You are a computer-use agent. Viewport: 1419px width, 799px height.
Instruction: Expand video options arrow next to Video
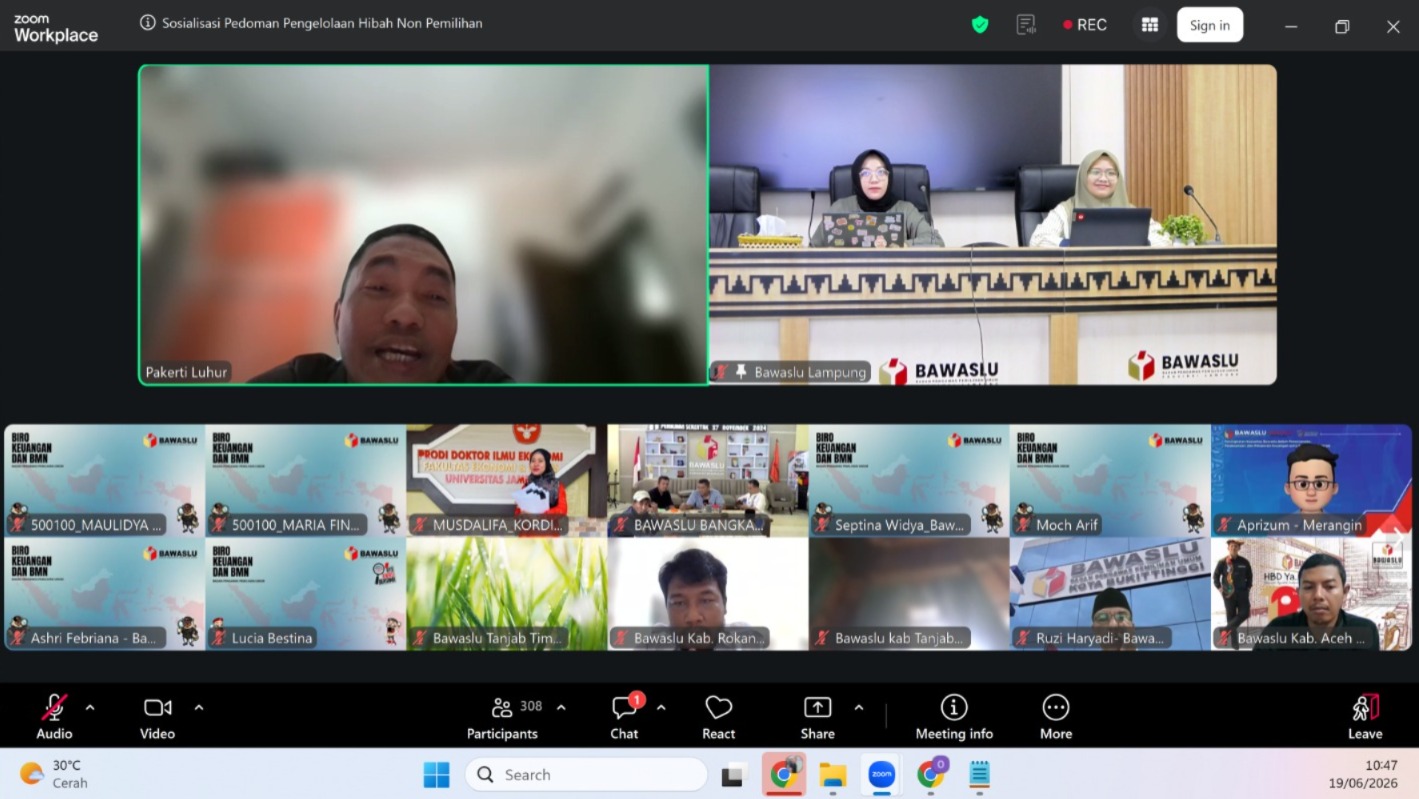(198, 707)
